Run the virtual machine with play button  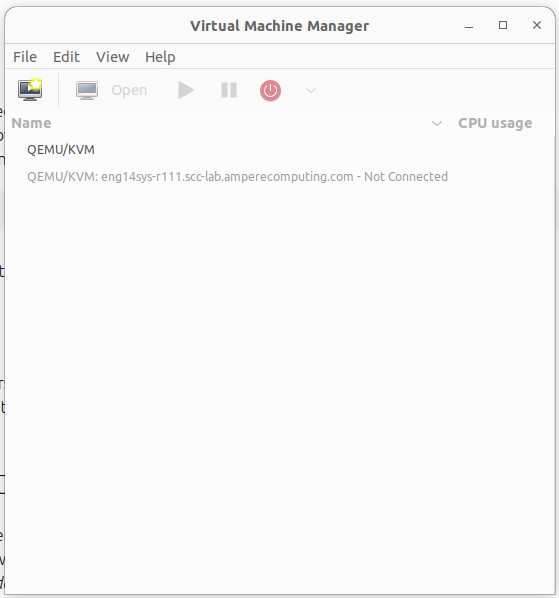pyautogui.click(x=186, y=90)
